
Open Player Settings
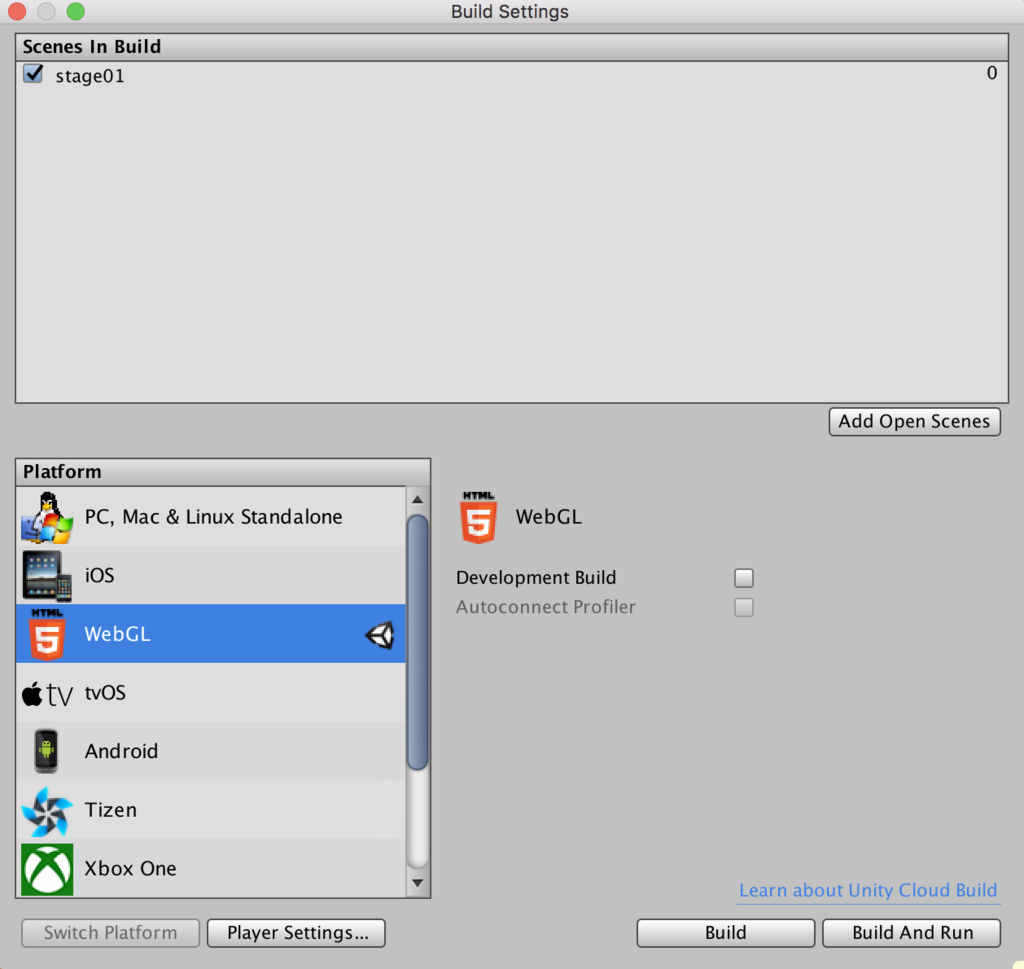tap(296, 932)
